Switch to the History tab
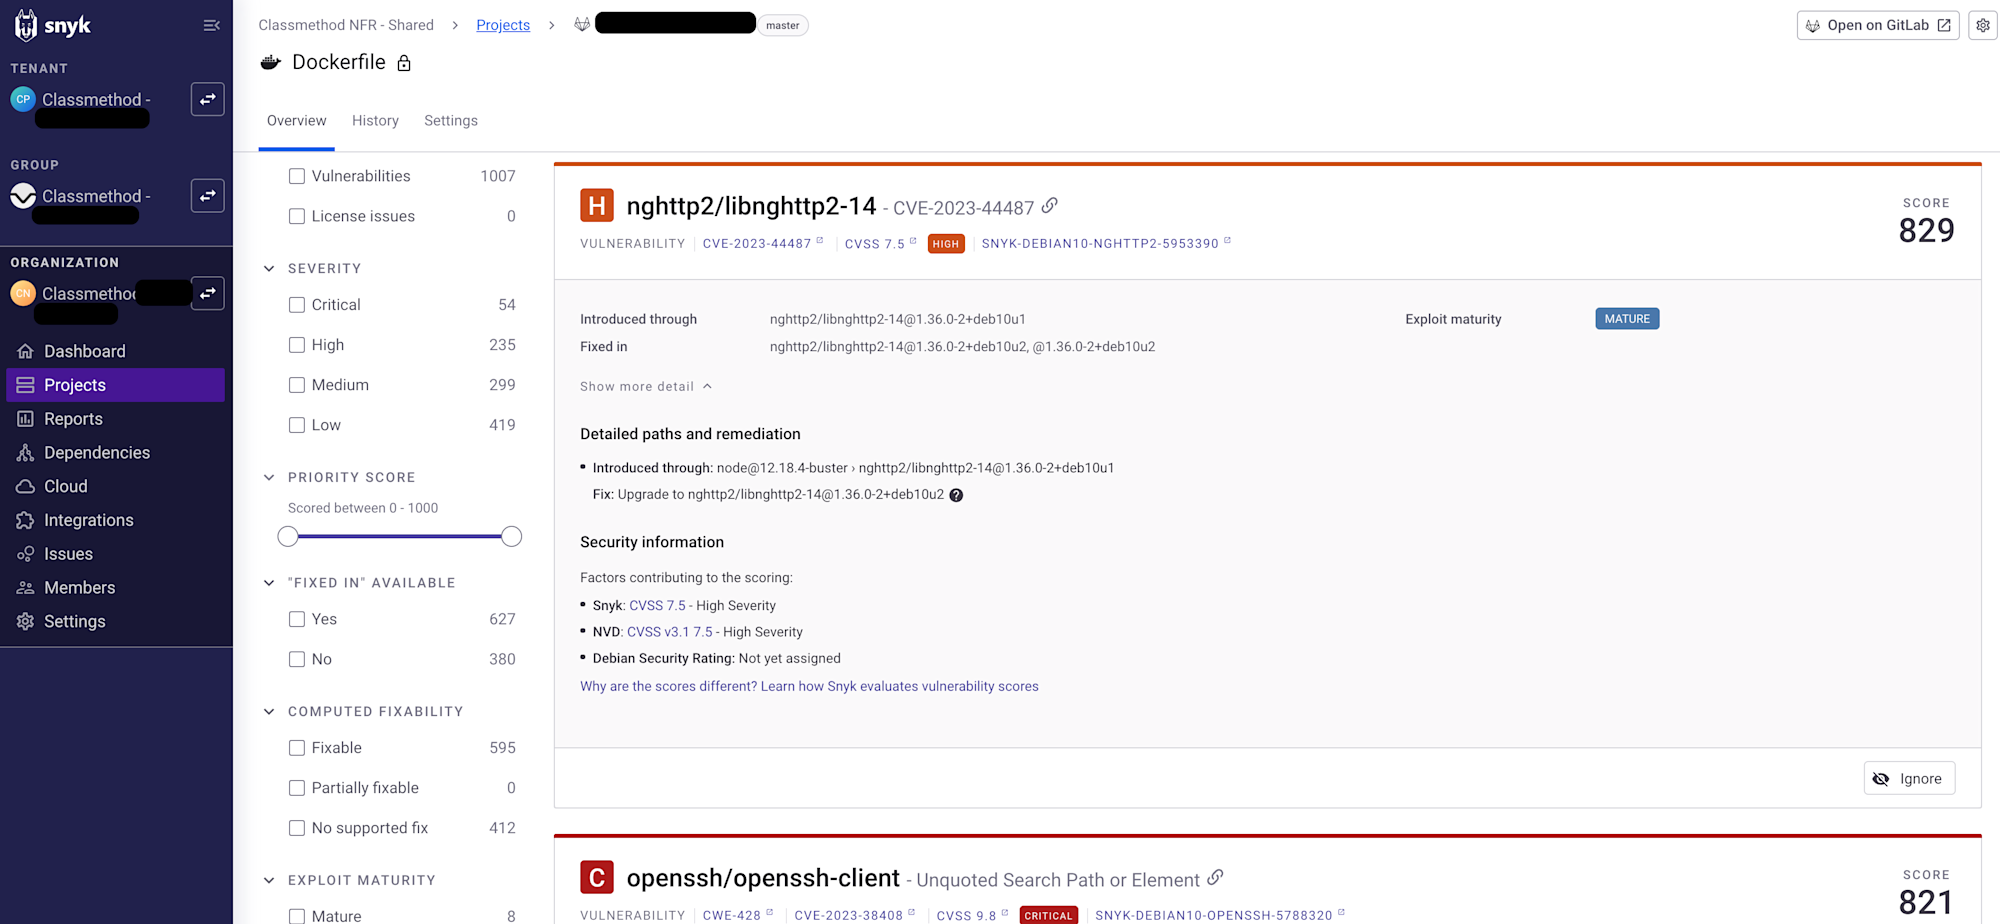The width and height of the screenshot is (2000, 924). coord(375,120)
